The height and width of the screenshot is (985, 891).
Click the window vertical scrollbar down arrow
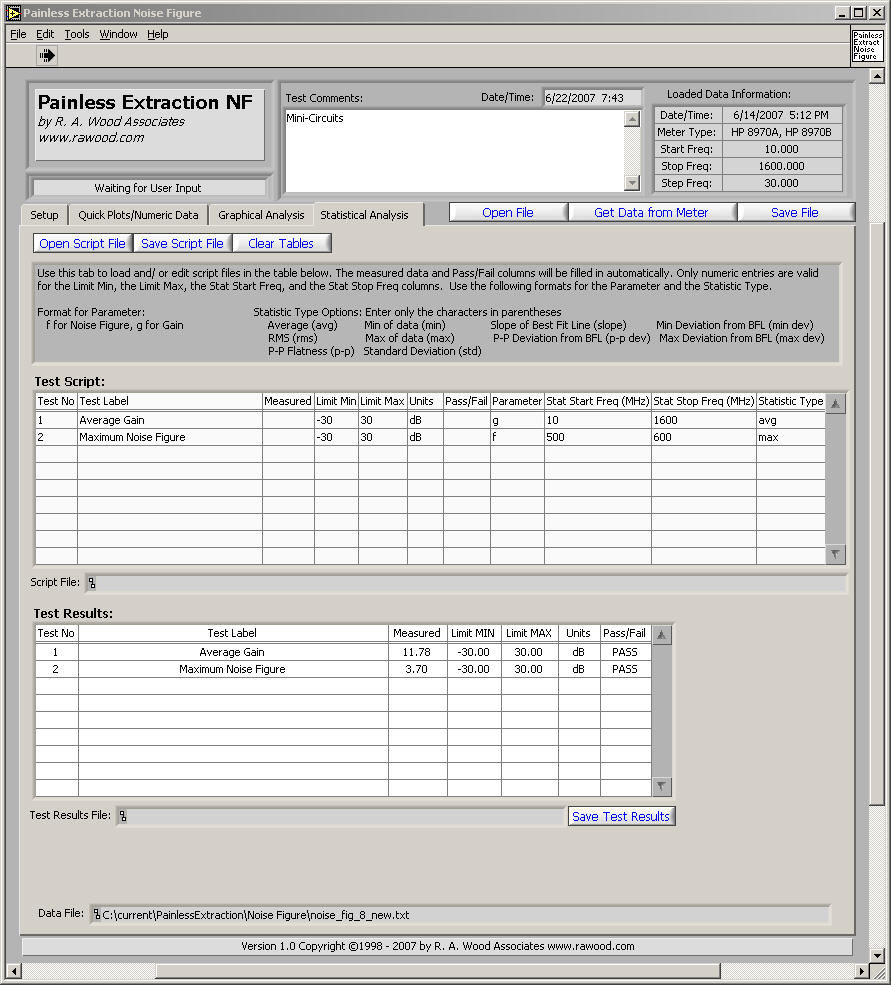click(877, 955)
